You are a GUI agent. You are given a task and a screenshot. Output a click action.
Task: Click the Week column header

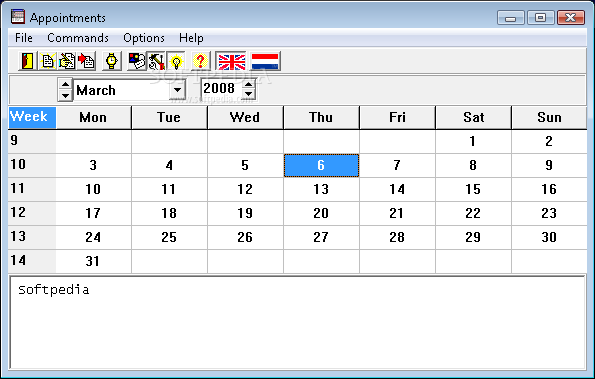pos(32,118)
